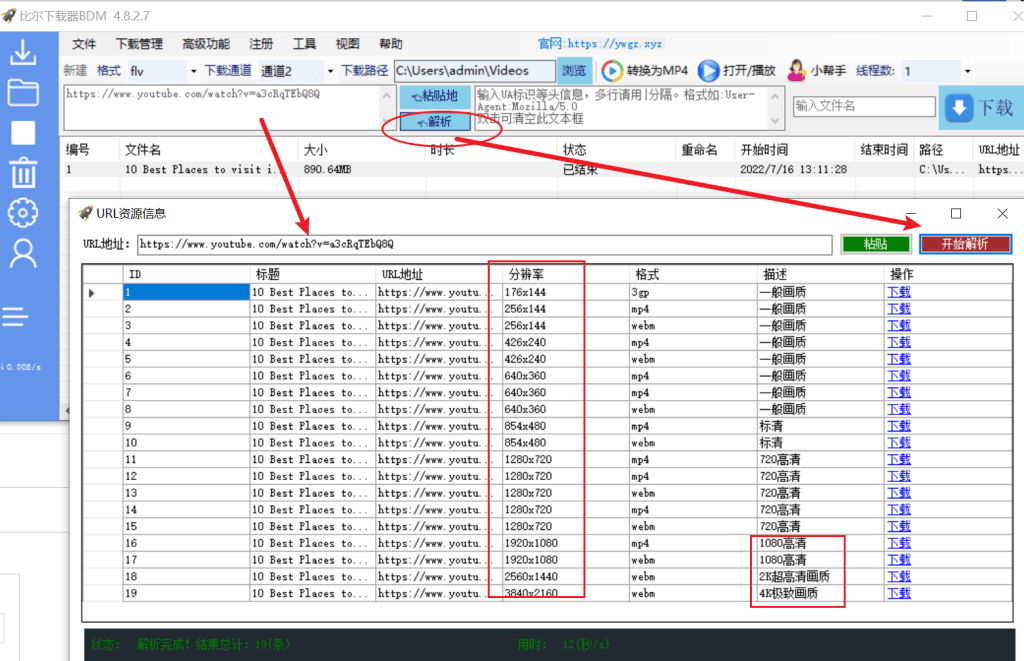Click the 解析完成 status message

[x=213, y=645]
